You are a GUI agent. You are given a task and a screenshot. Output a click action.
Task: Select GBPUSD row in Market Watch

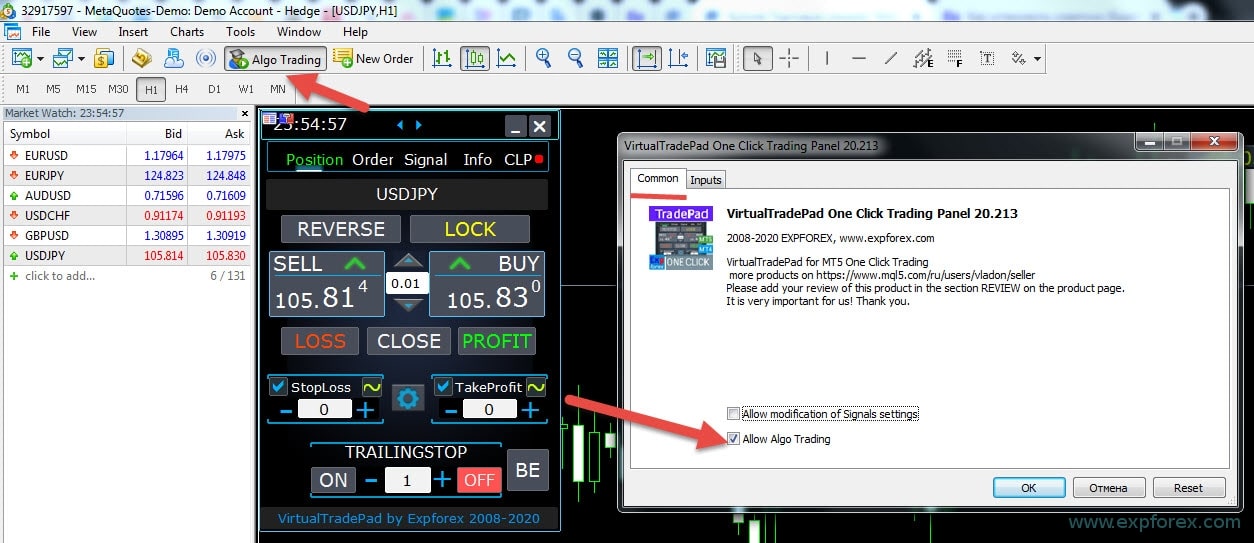pyautogui.click(x=126, y=235)
